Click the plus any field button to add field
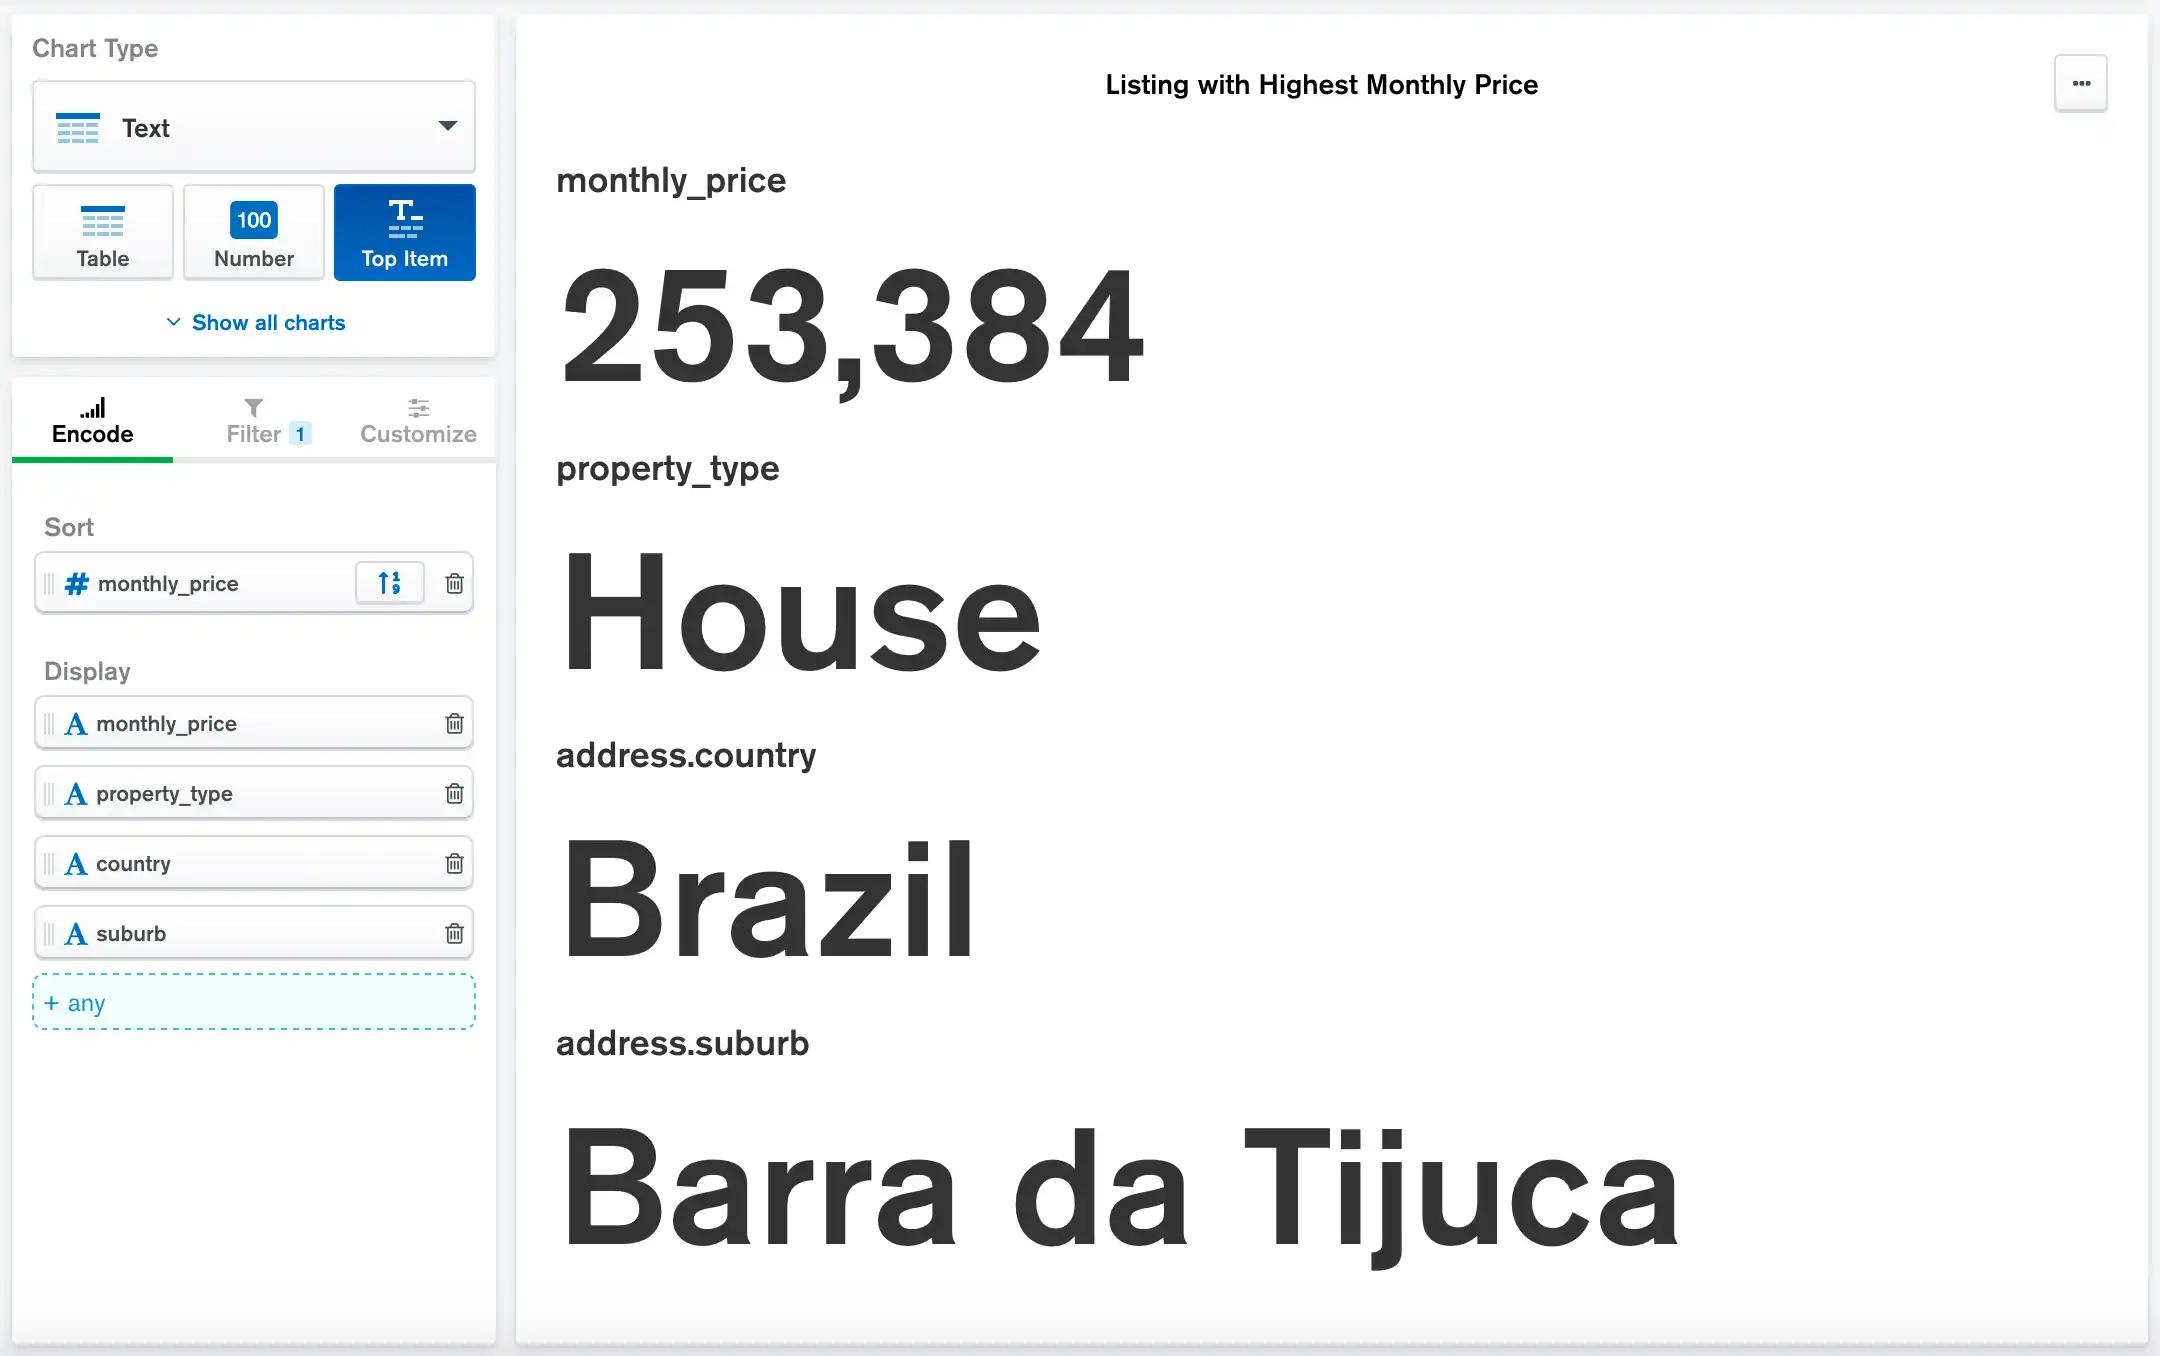 click(255, 1003)
